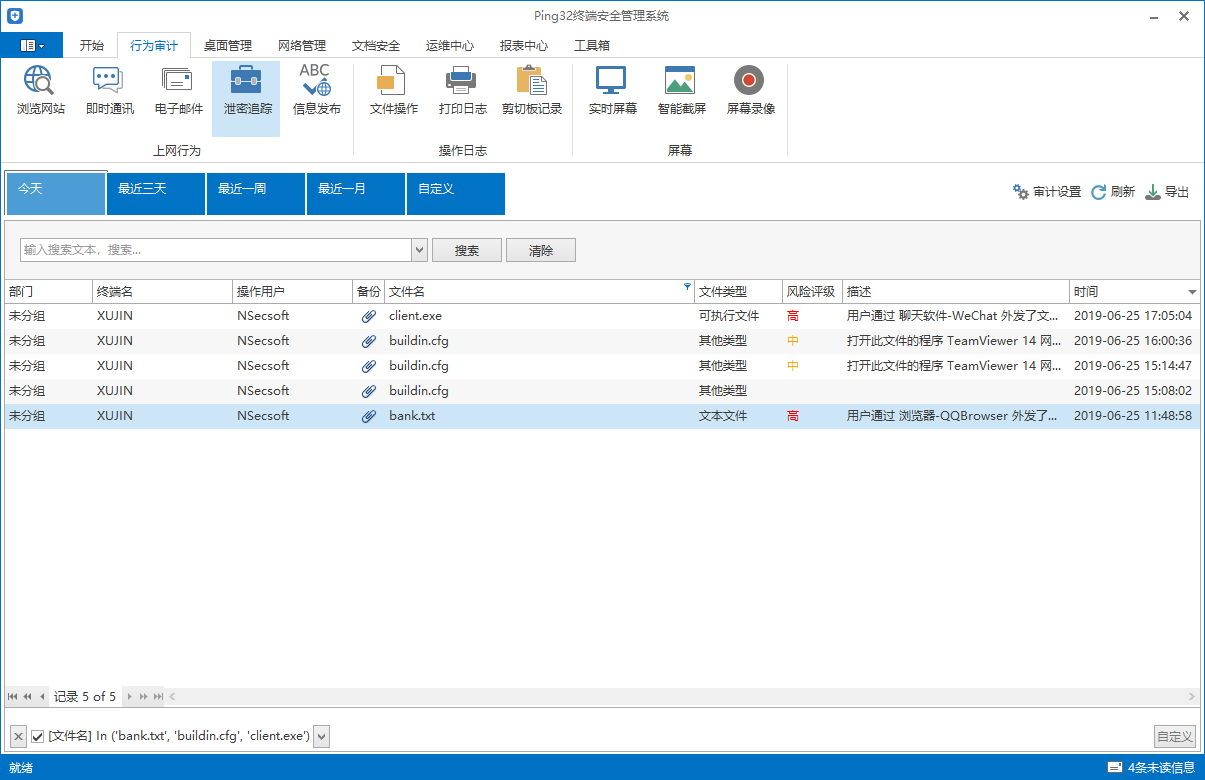1205x780 pixels.
Task: Remove the filter with X button
Action: point(18,737)
